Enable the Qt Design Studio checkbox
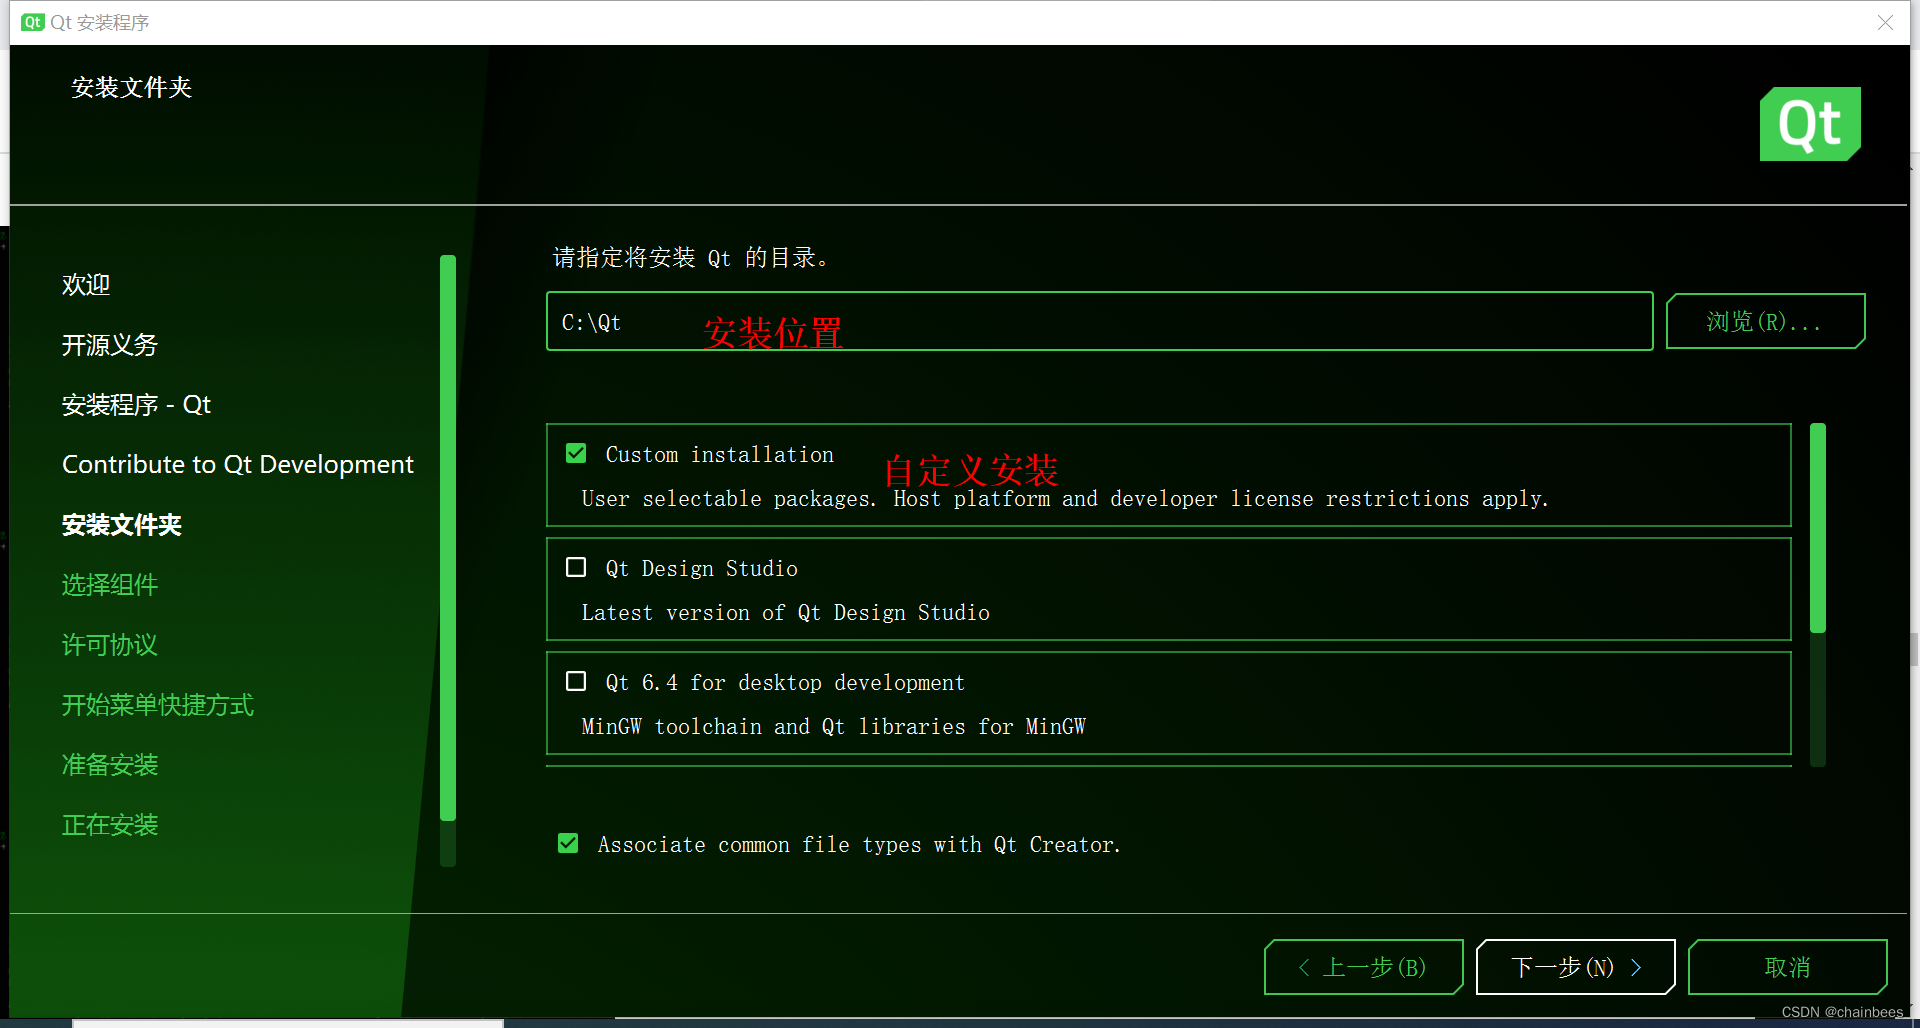 point(576,568)
